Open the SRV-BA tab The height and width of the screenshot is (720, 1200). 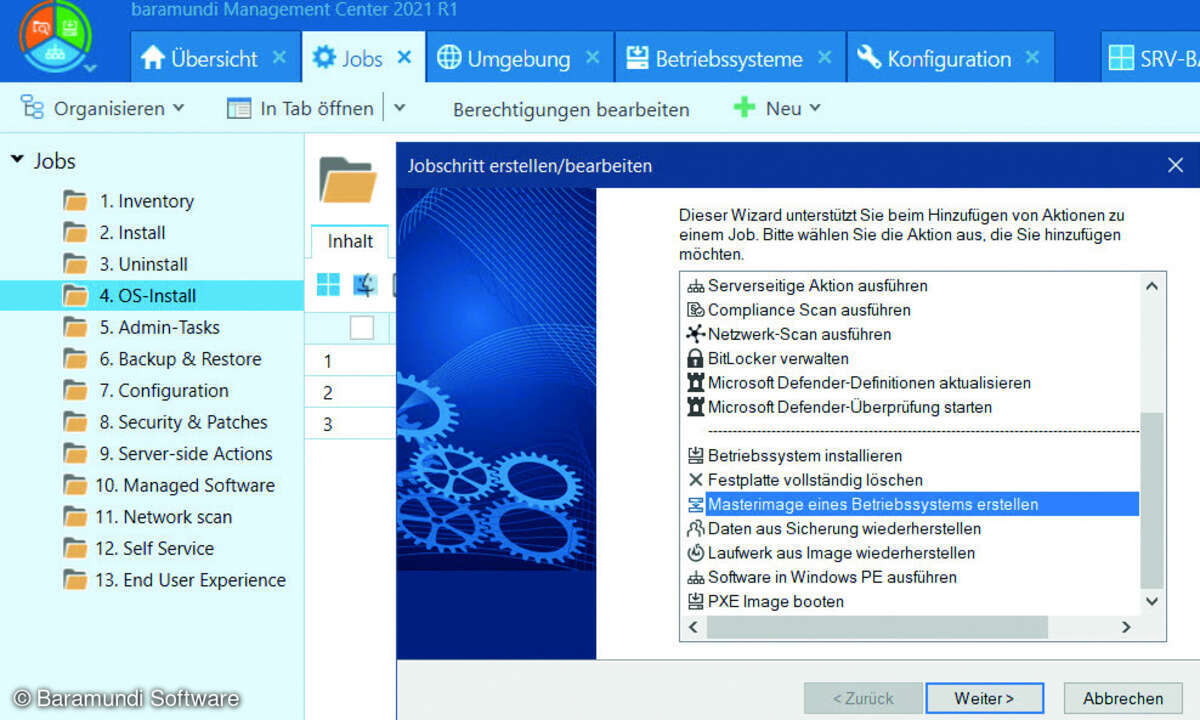point(1151,59)
